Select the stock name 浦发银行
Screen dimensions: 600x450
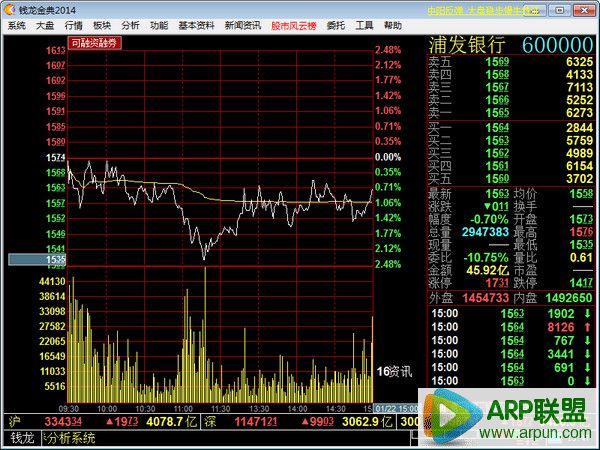[x=467, y=45]
